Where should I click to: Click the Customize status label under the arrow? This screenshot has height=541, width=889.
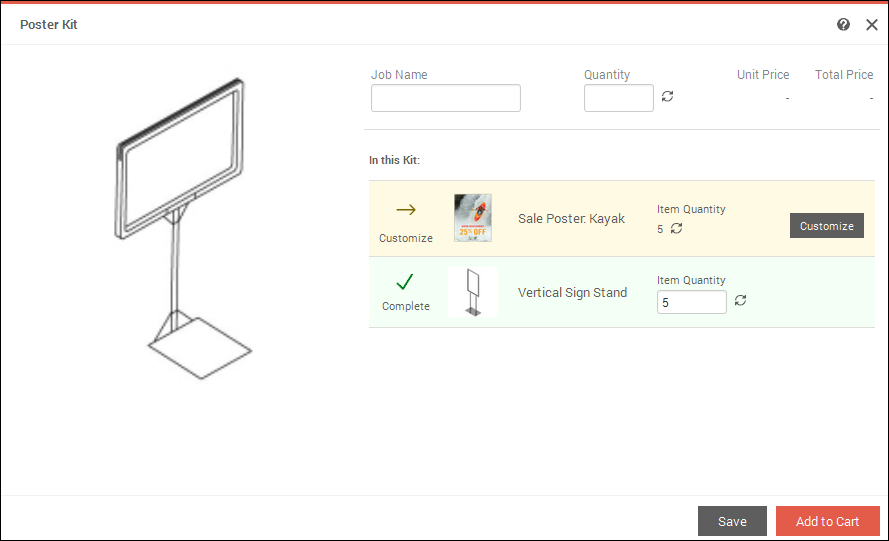point(406,239)
